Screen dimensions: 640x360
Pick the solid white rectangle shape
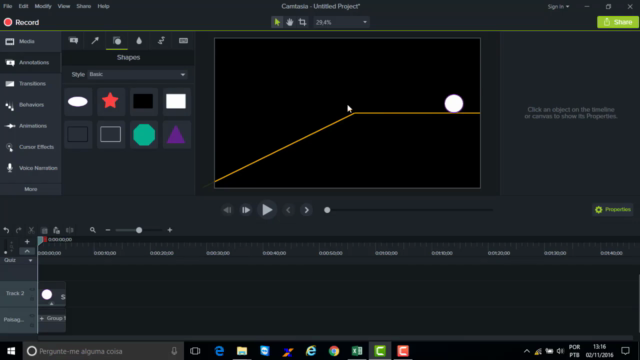(x=176, y=101)
